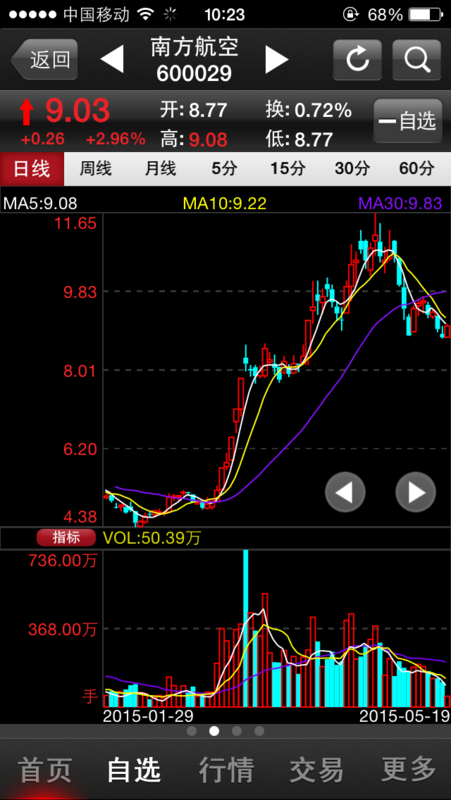
Task: Select the 5分 interval tab
Action: pyautogui.click(x=224, y=169)
